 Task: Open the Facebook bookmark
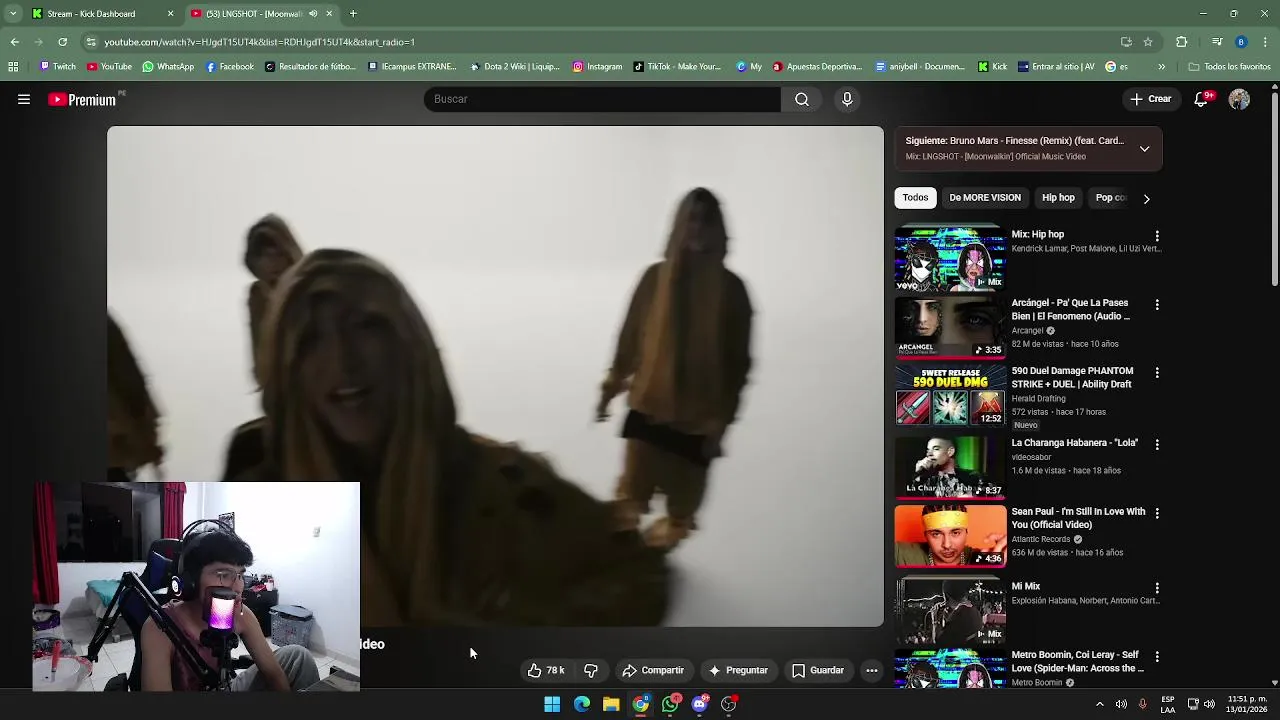tap(229, 67)
